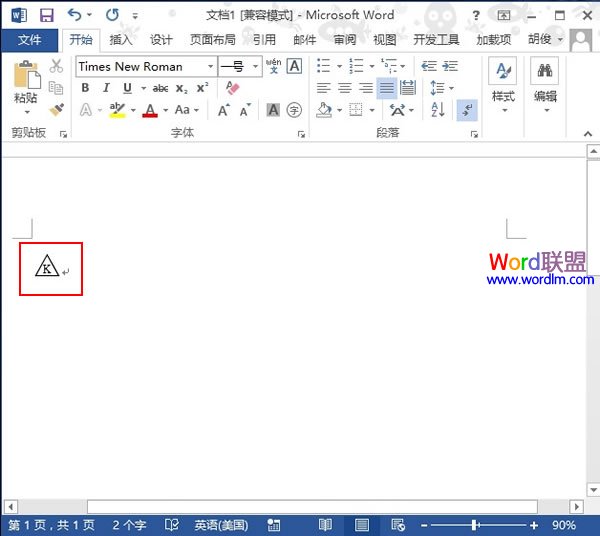Click word count 2个字 in status bar
600x536 pixels.
(x=129, y=525)
